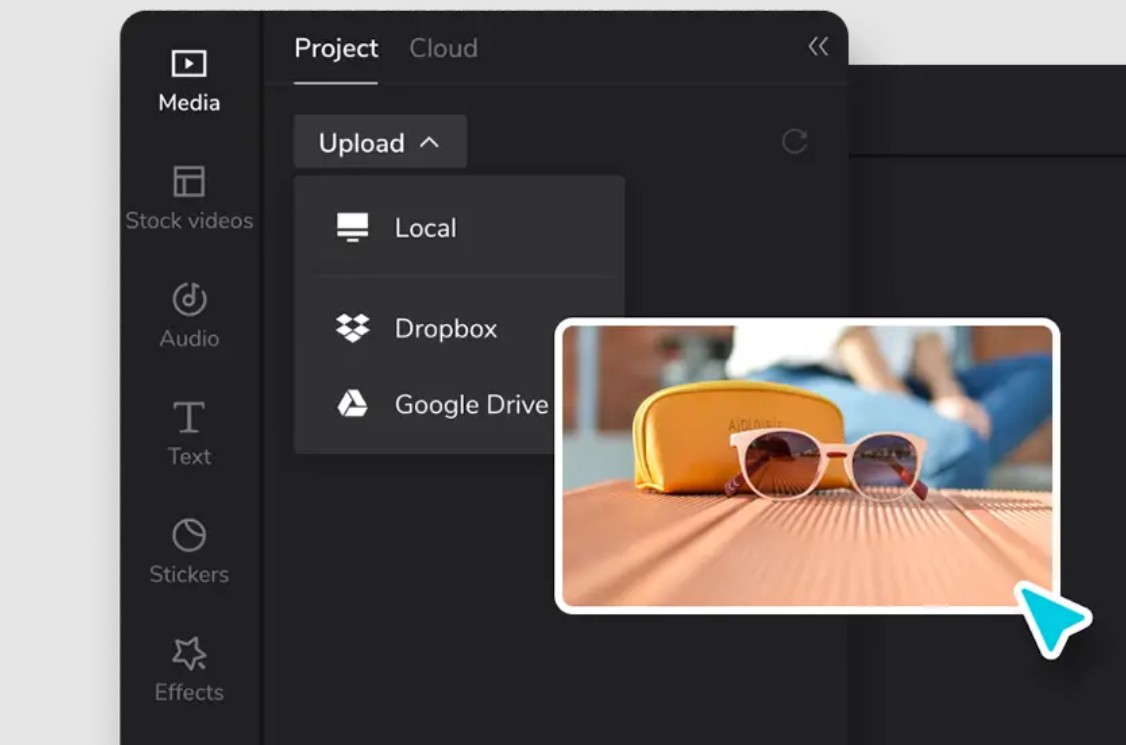Switch to the Project tab
This screenshot has width=1126, height=745.
coord(336,48)
